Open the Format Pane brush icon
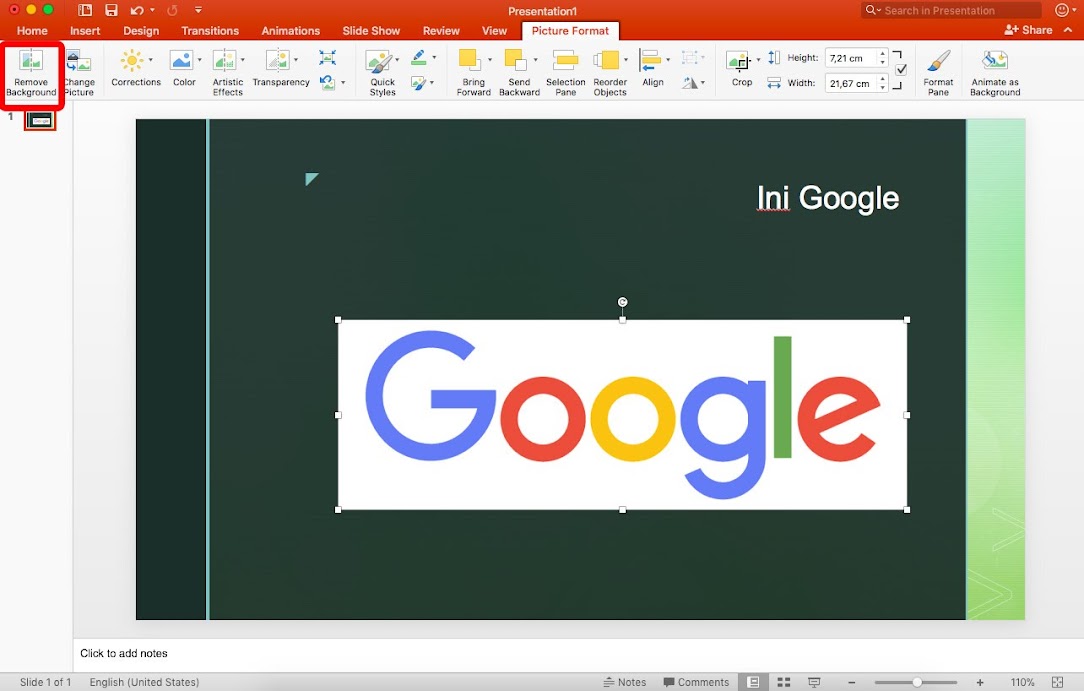 point(938,61)
